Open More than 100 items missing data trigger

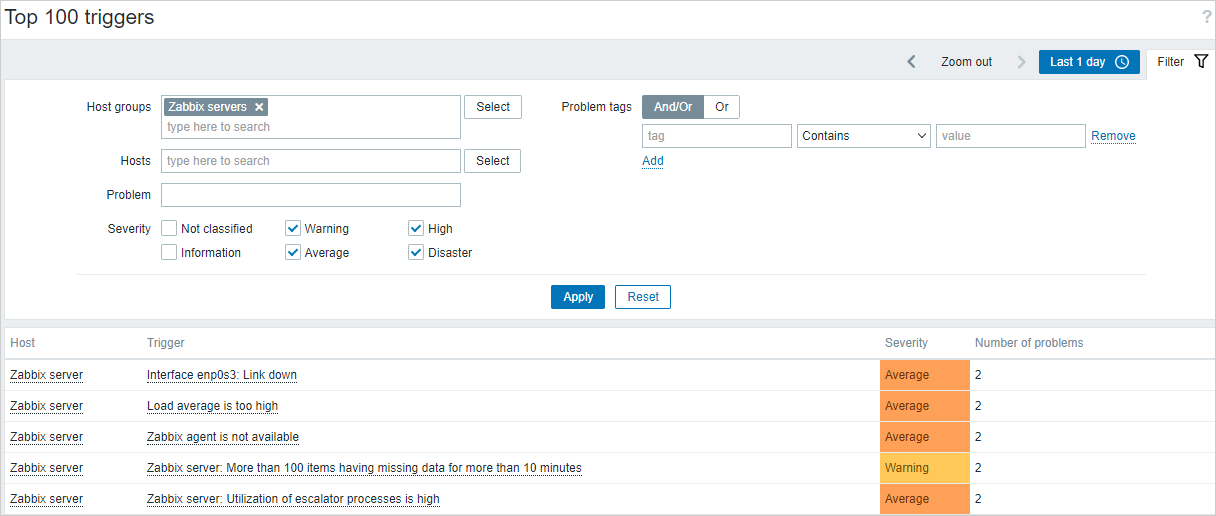(364, 468)
